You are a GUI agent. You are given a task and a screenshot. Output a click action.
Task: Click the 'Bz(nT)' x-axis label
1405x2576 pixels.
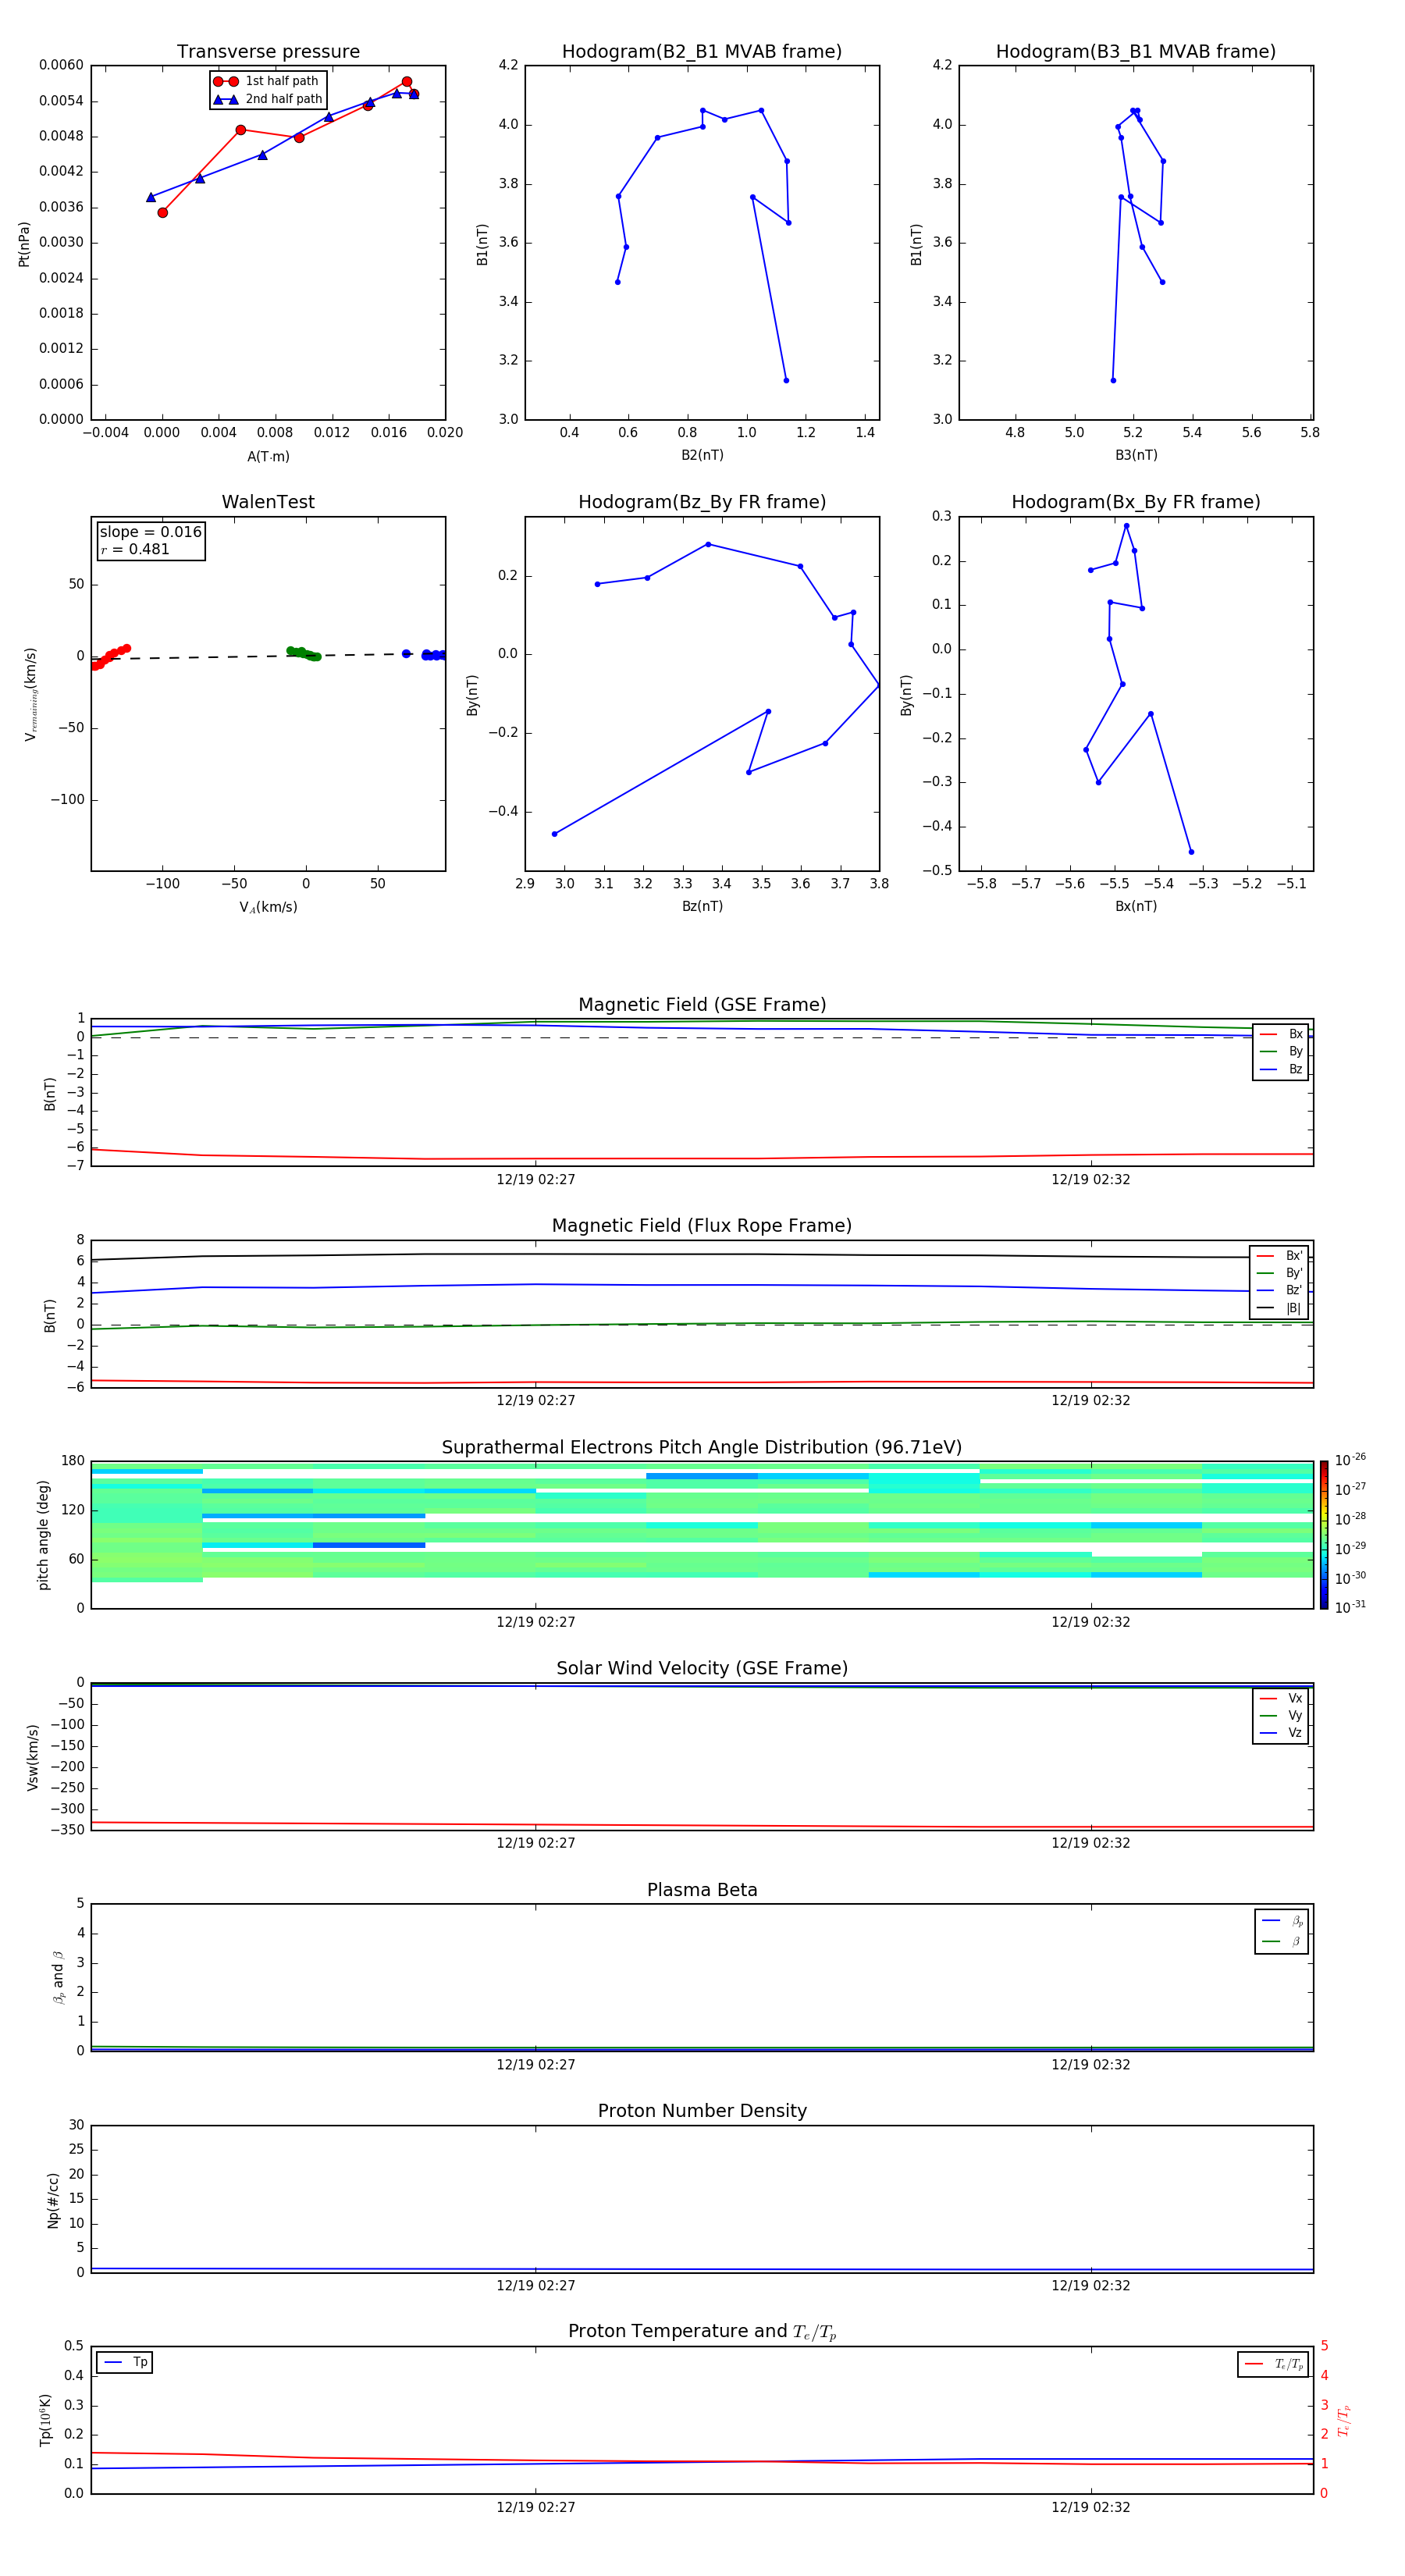(702, 906)
